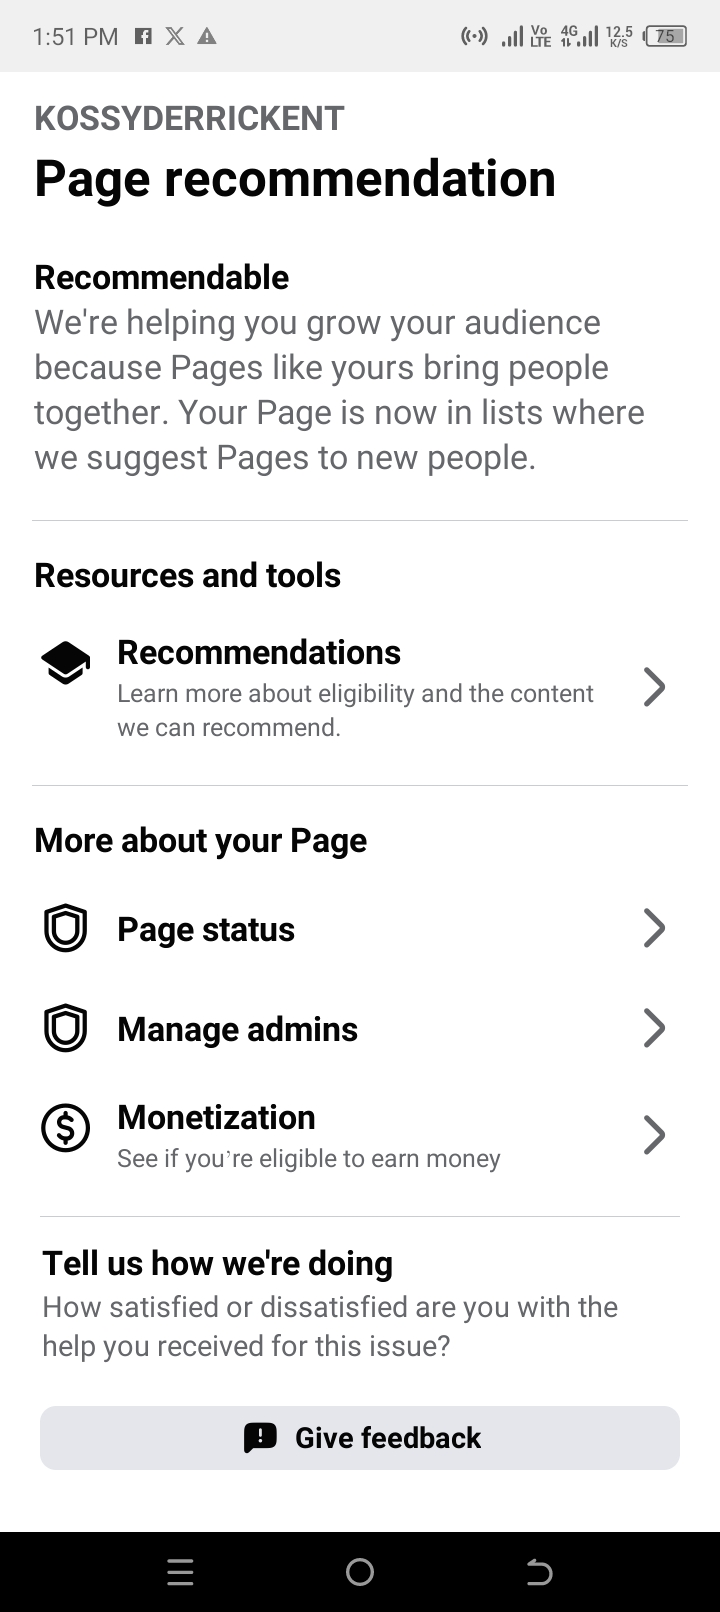The height and width of the screenshot is (1612, 720).
Task: Open the Monetization option
Action: coord(216,1118)
